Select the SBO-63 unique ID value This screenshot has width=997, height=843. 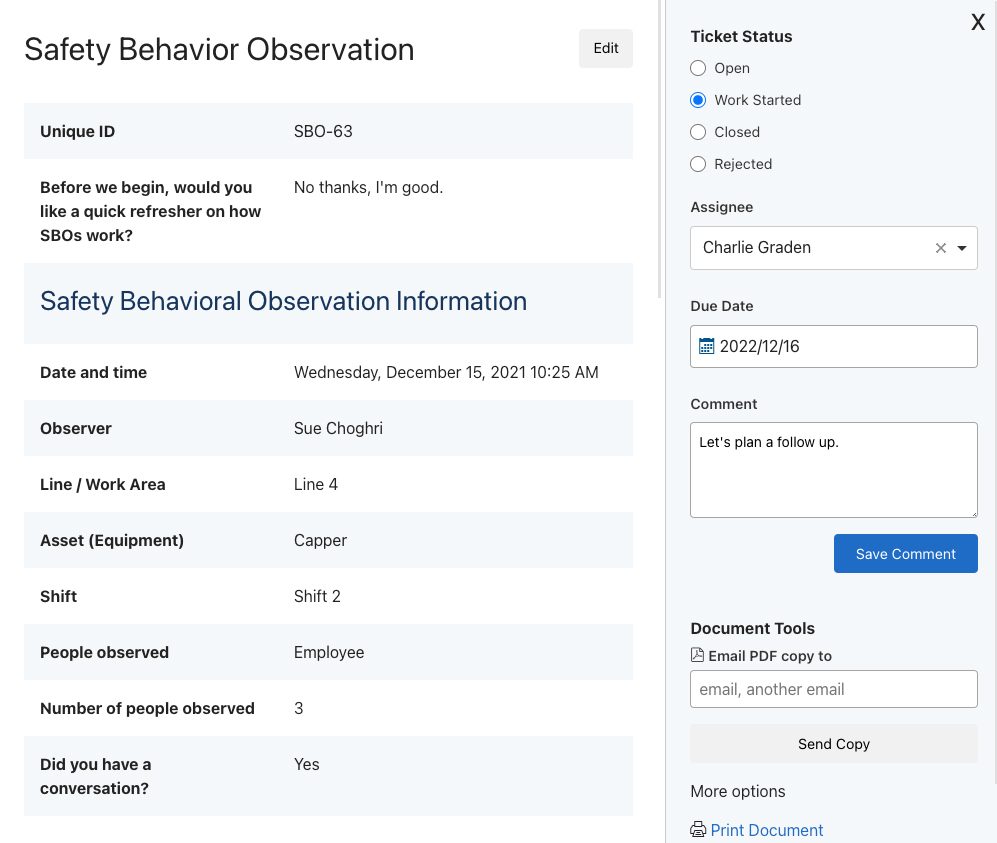pyautogui.click(x=323, y=131)
